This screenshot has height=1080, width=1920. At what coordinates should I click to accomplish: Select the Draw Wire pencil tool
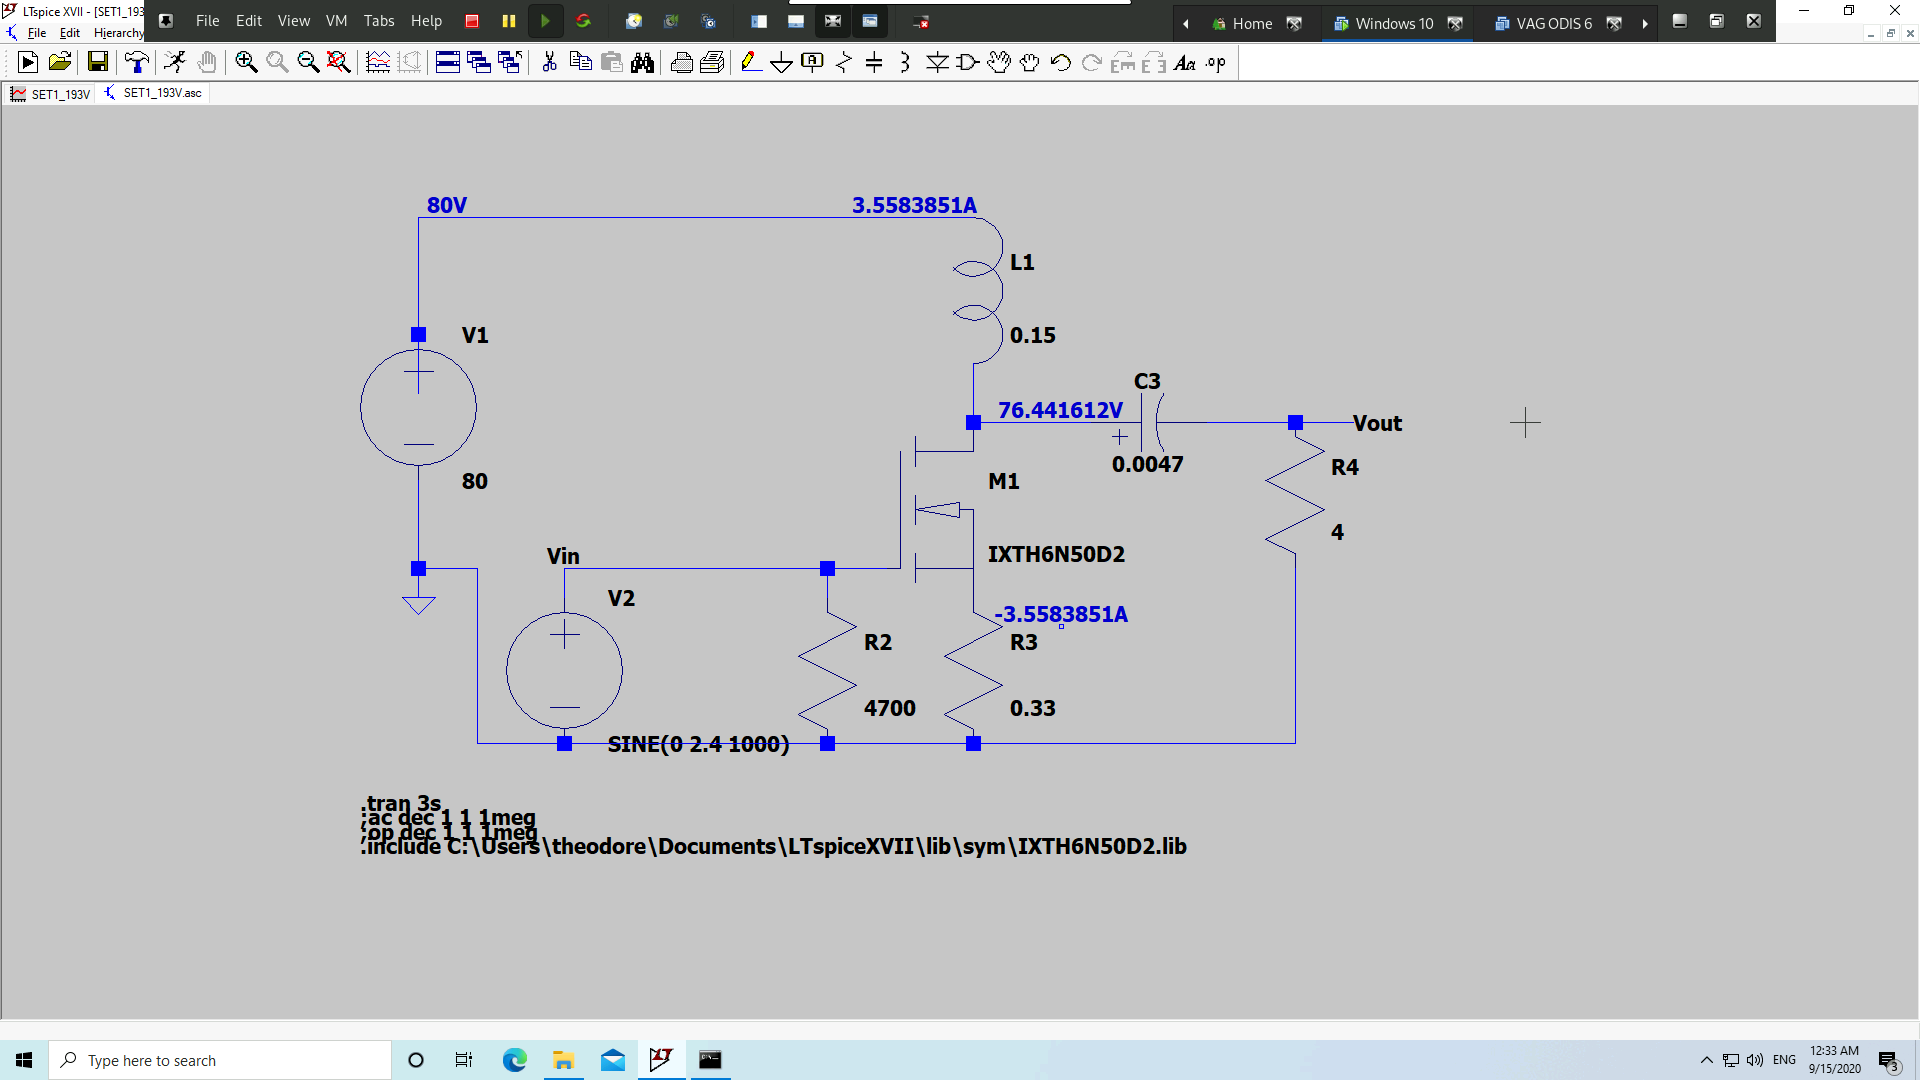pos(751,63)
